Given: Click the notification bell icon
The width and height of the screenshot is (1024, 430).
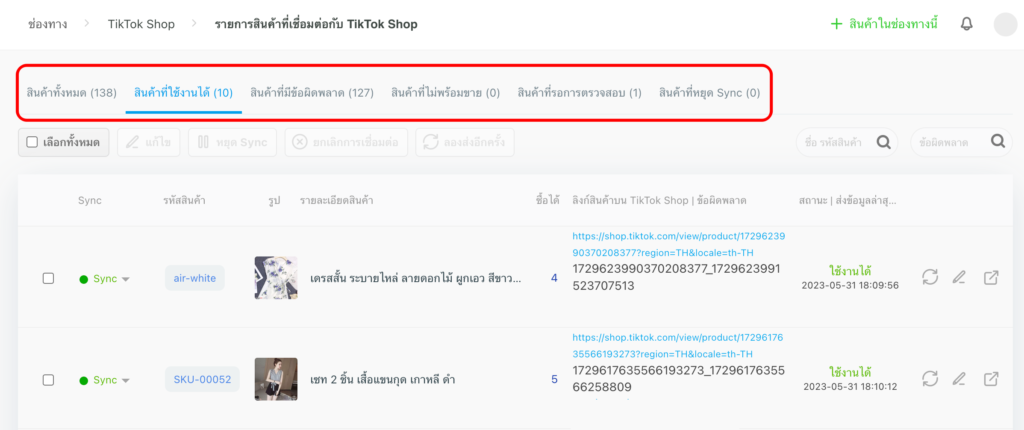Looking at the screenshot, I should tap(966, 24).
